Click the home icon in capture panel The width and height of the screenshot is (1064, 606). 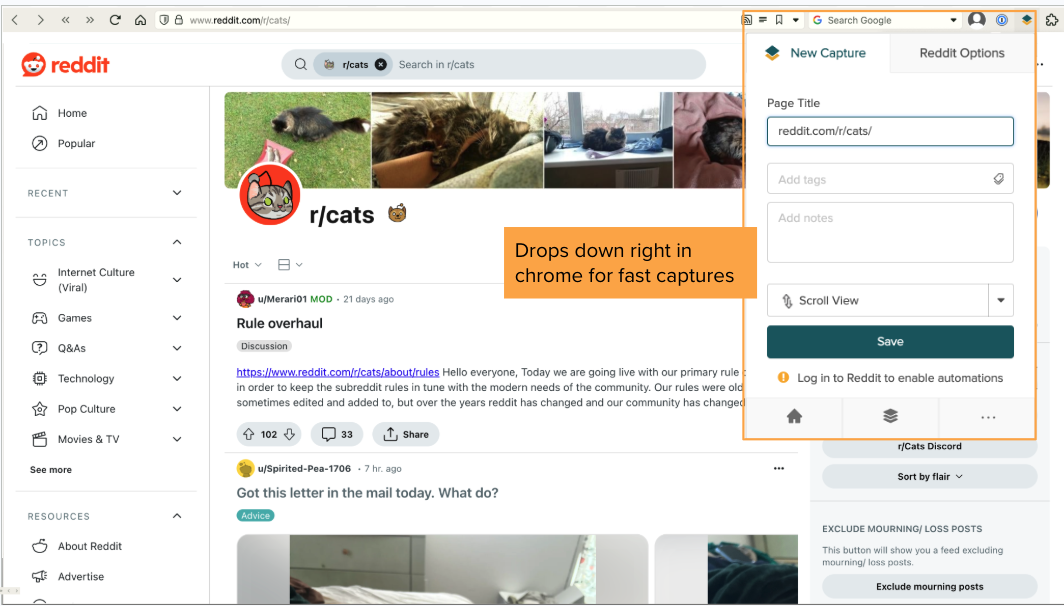pyautogui.click(x=794, y=417)
